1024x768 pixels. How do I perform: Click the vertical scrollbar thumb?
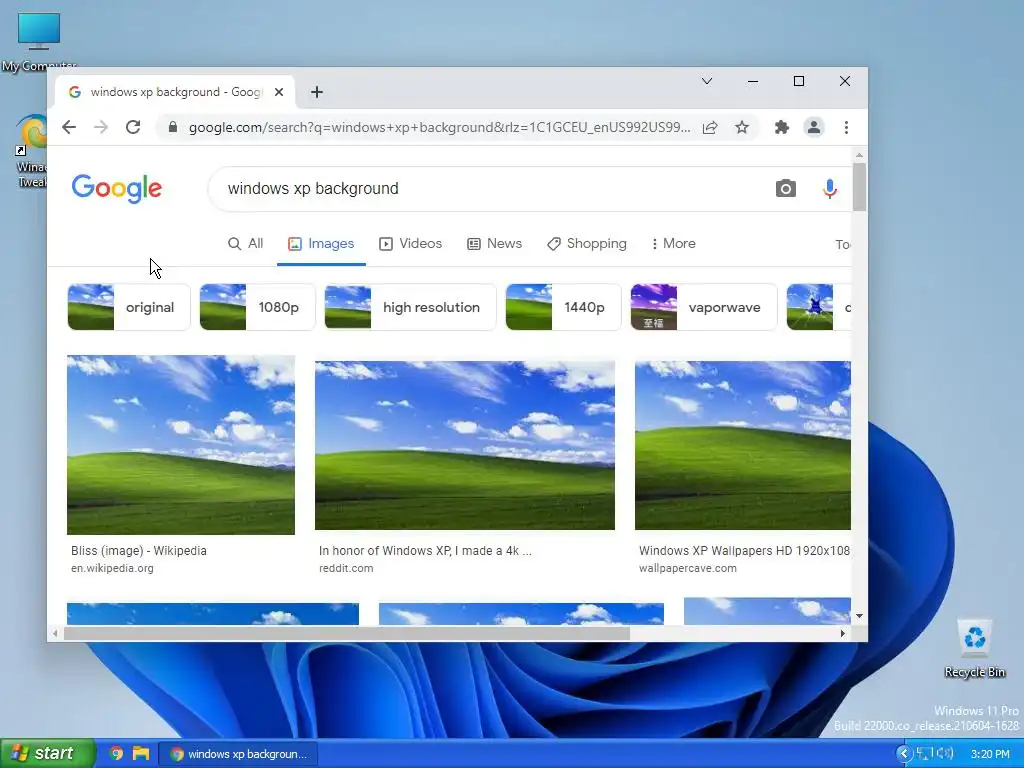pyautogui.click(x=859, y=187)
